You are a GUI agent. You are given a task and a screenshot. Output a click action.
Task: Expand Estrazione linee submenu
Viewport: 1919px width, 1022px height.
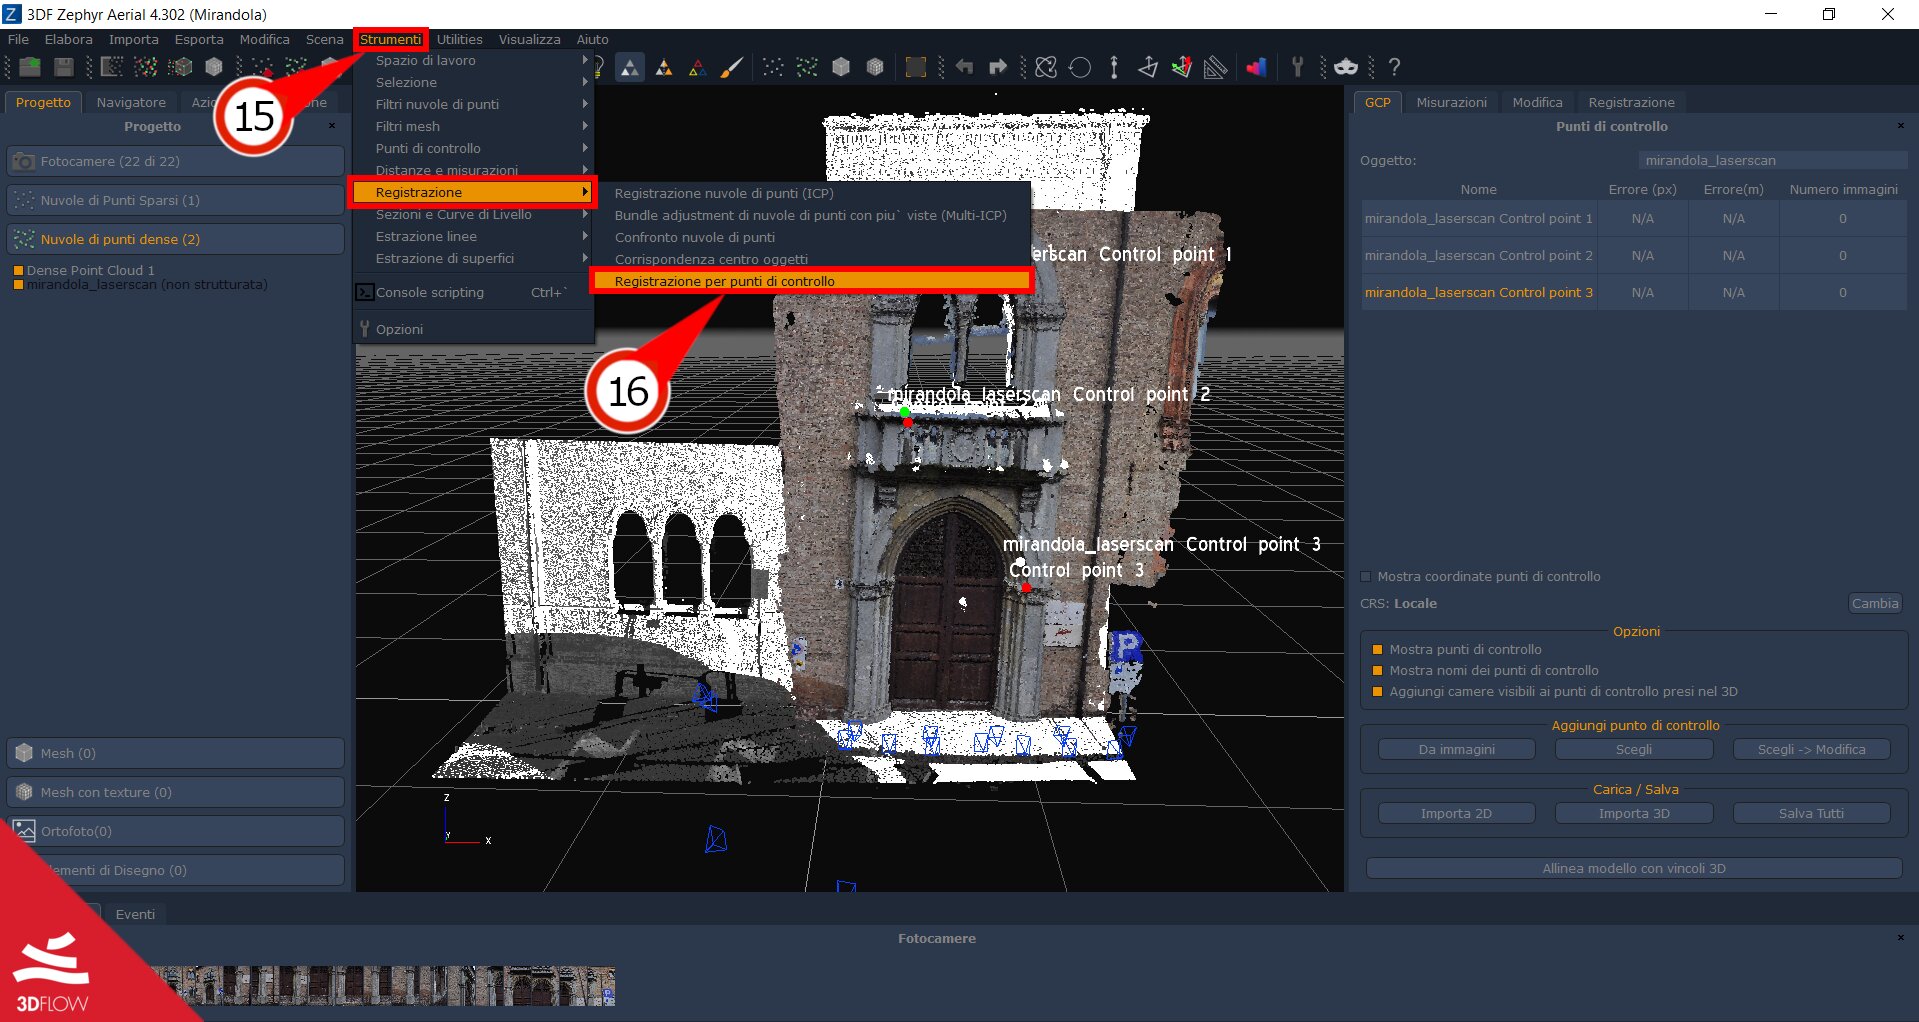(474, 237)
